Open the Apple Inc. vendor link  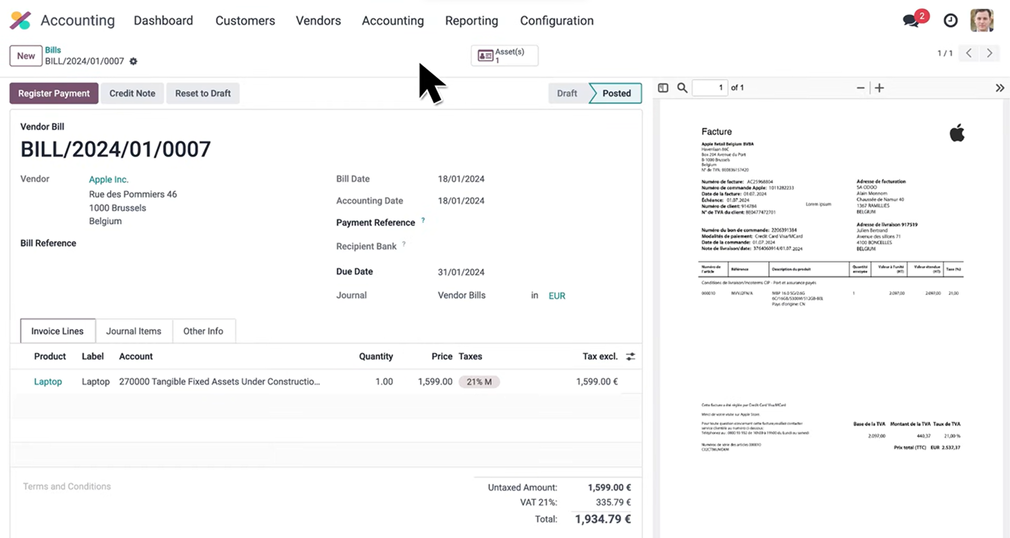pos(108,179)
